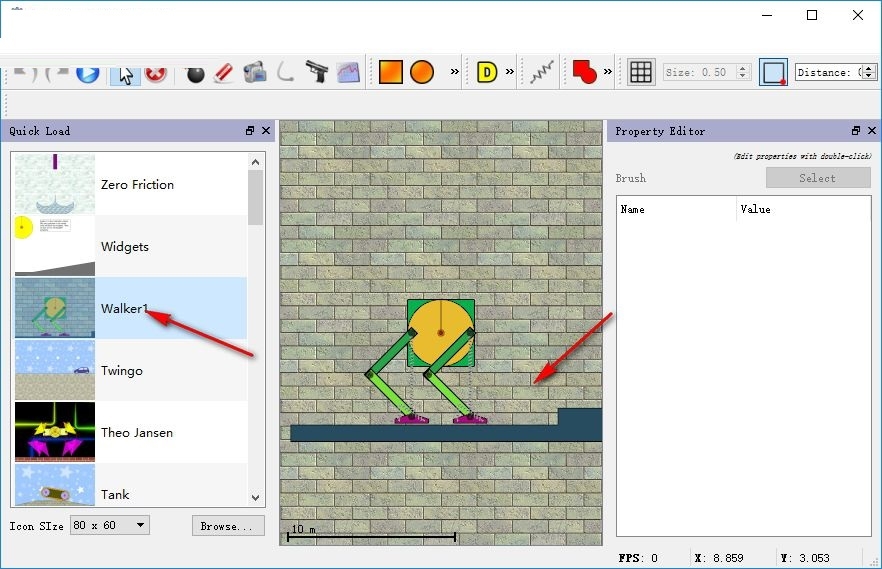Image resolution: width=882 pixels, height=569 pixels.
Task: Click the yellow D distance joint icon
Action: [487, 72]
